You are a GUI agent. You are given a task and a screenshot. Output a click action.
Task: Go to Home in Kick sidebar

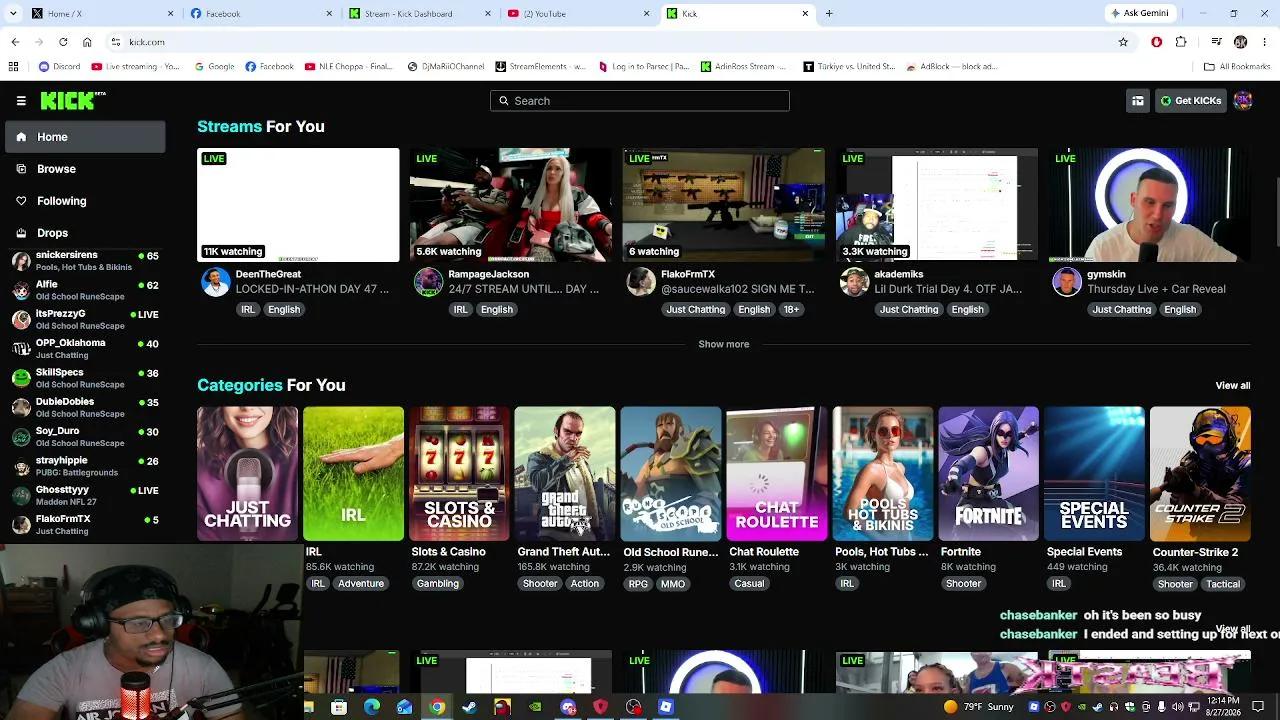[85, 137]
